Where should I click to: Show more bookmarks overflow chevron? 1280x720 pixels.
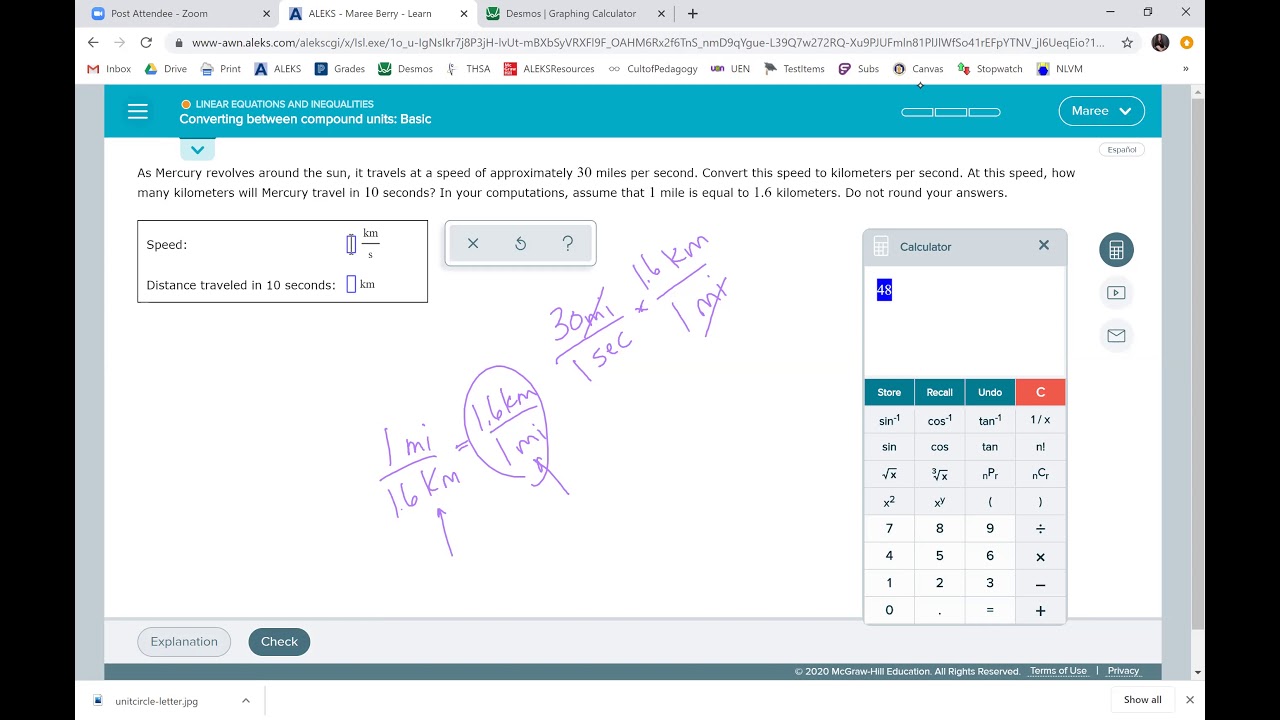(1186, 69)
